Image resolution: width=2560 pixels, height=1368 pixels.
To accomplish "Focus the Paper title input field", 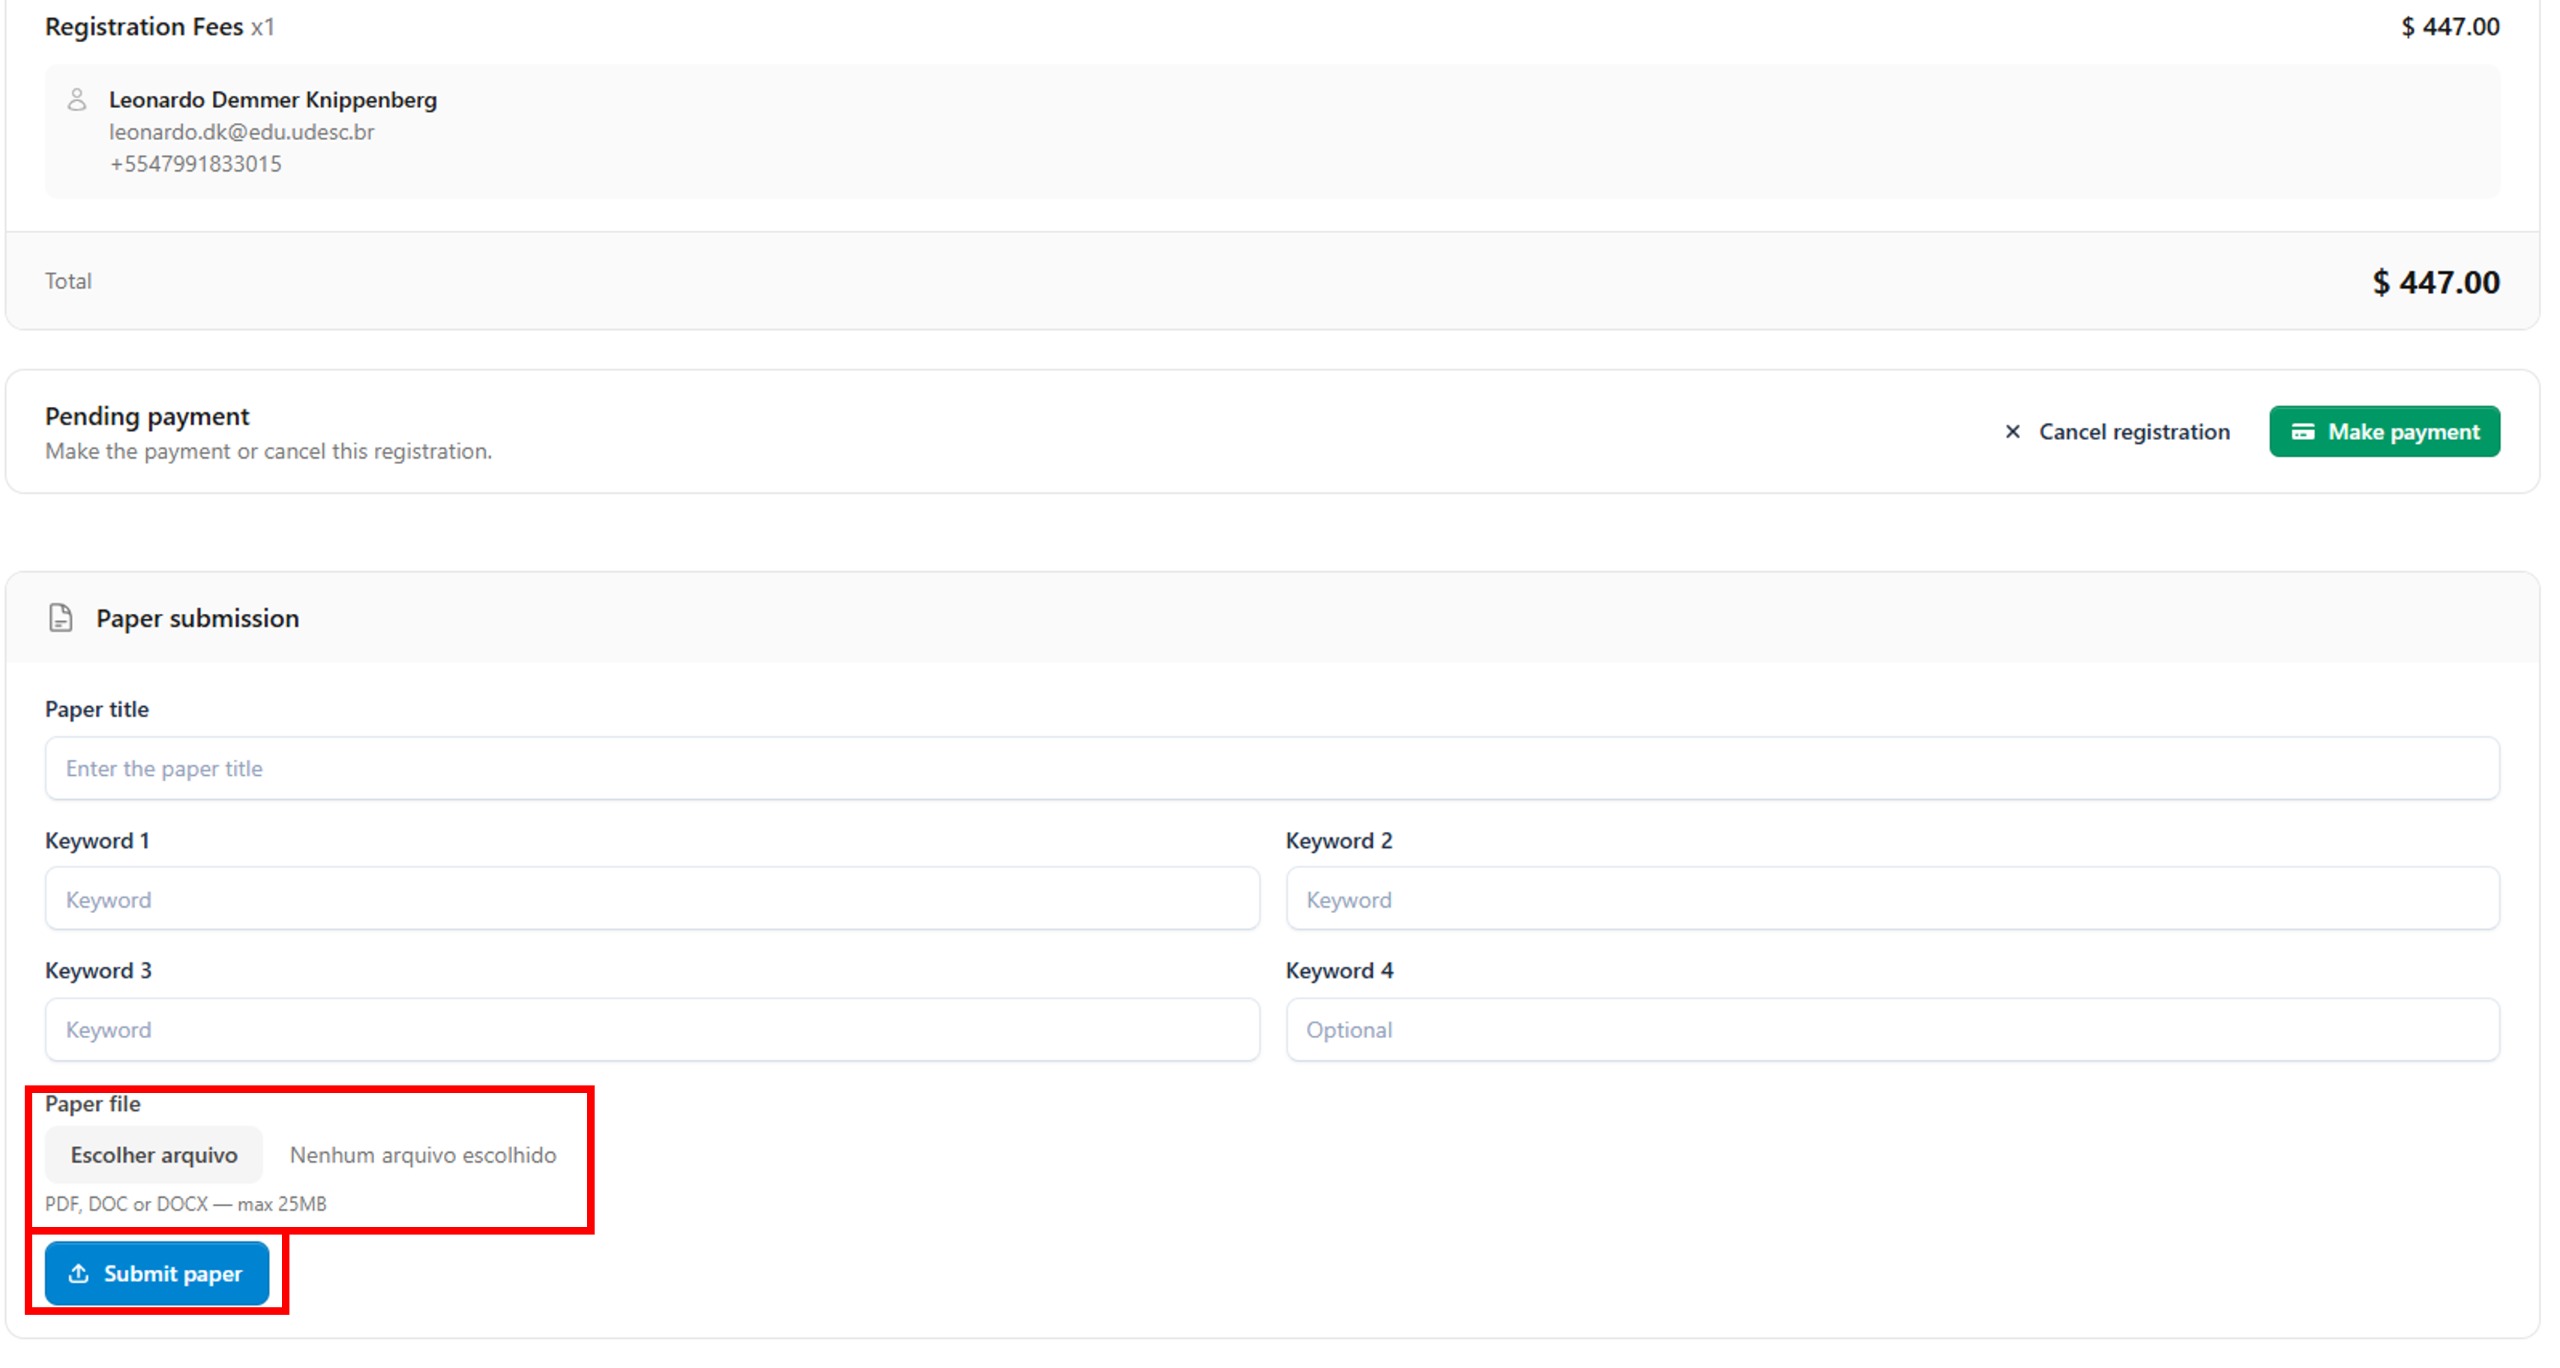I will pos(1271,768).
